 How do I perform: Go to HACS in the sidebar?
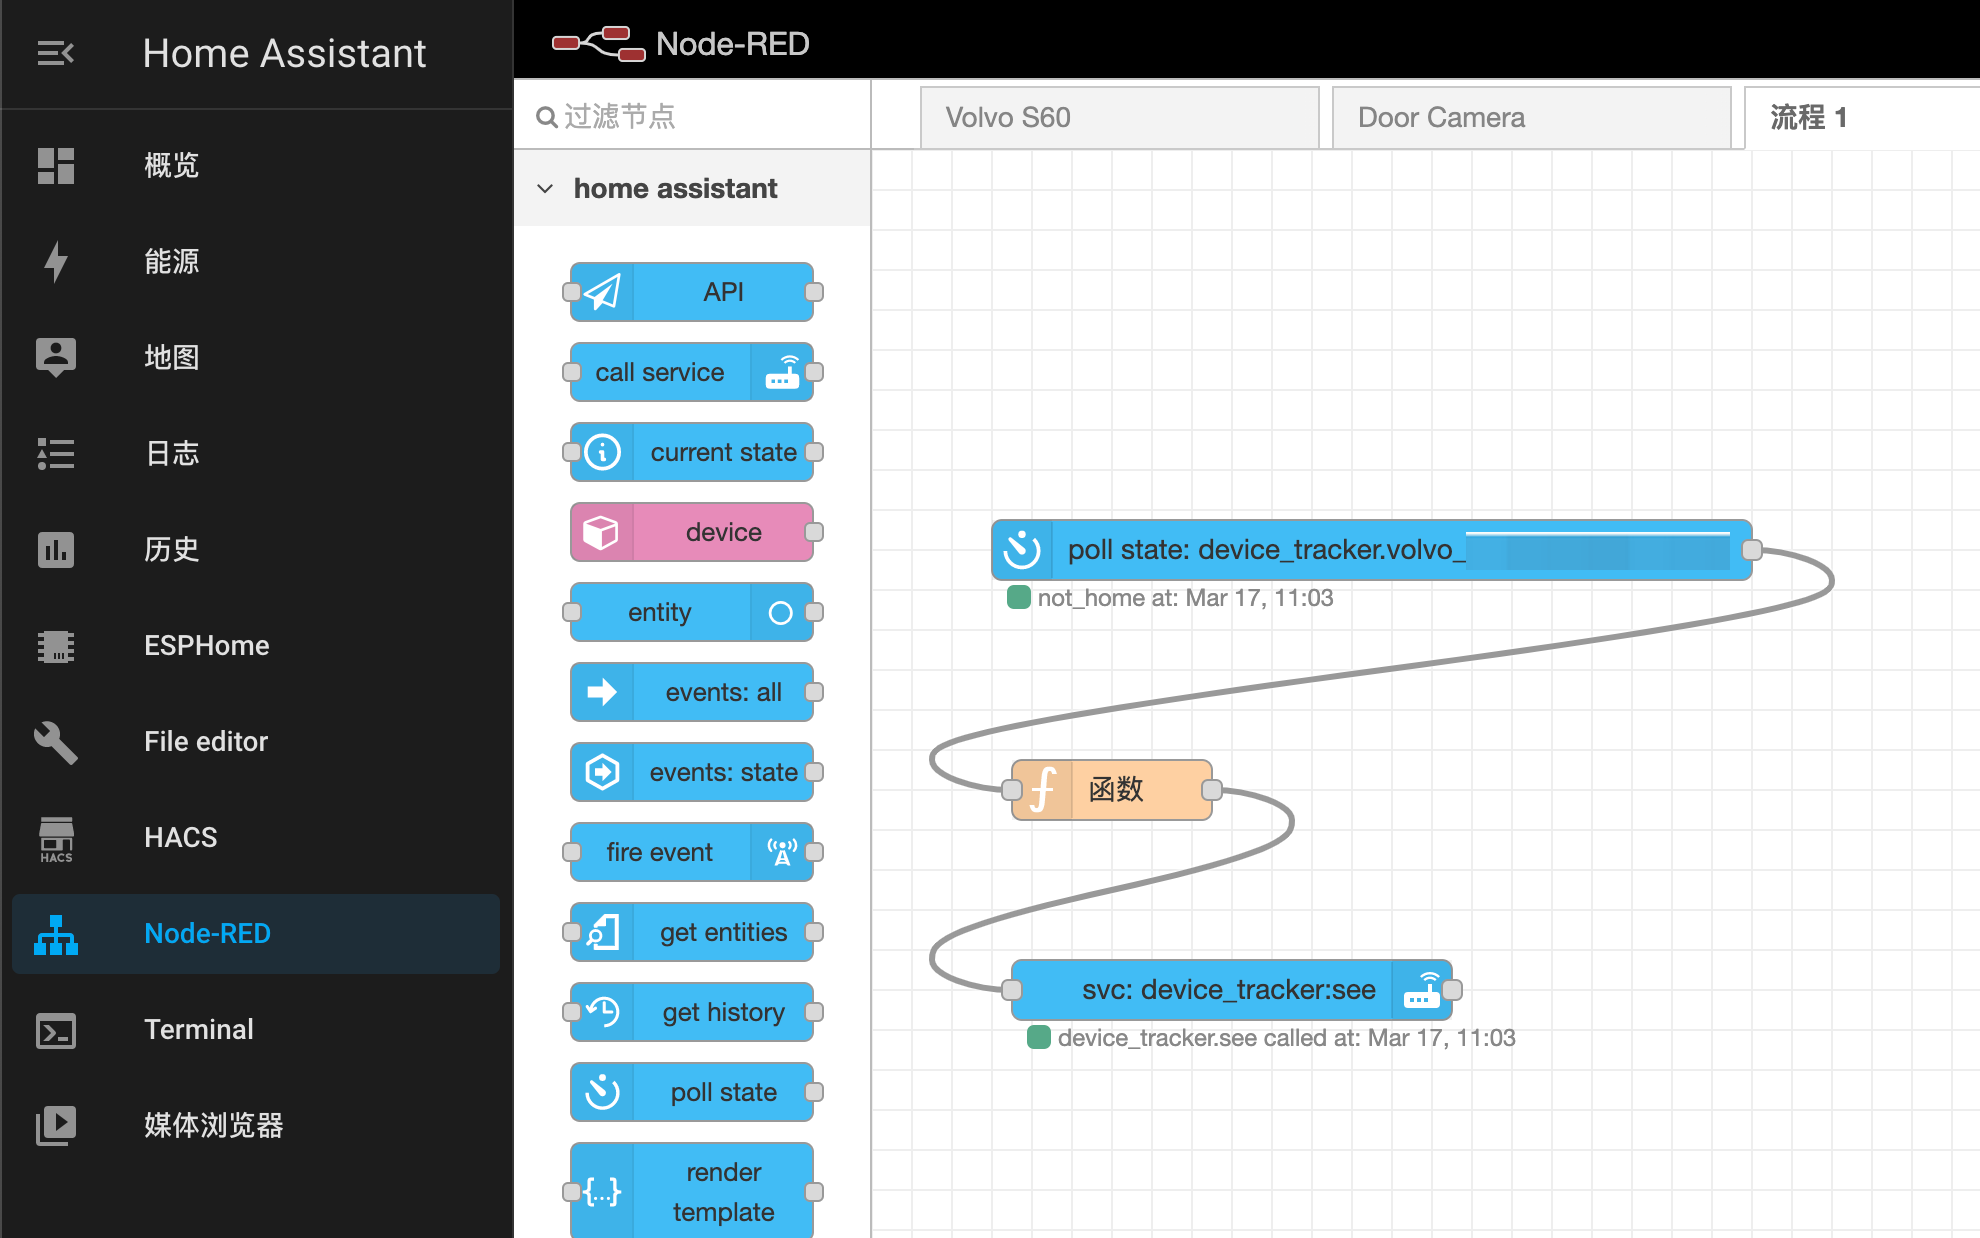[x=256, y=838]
